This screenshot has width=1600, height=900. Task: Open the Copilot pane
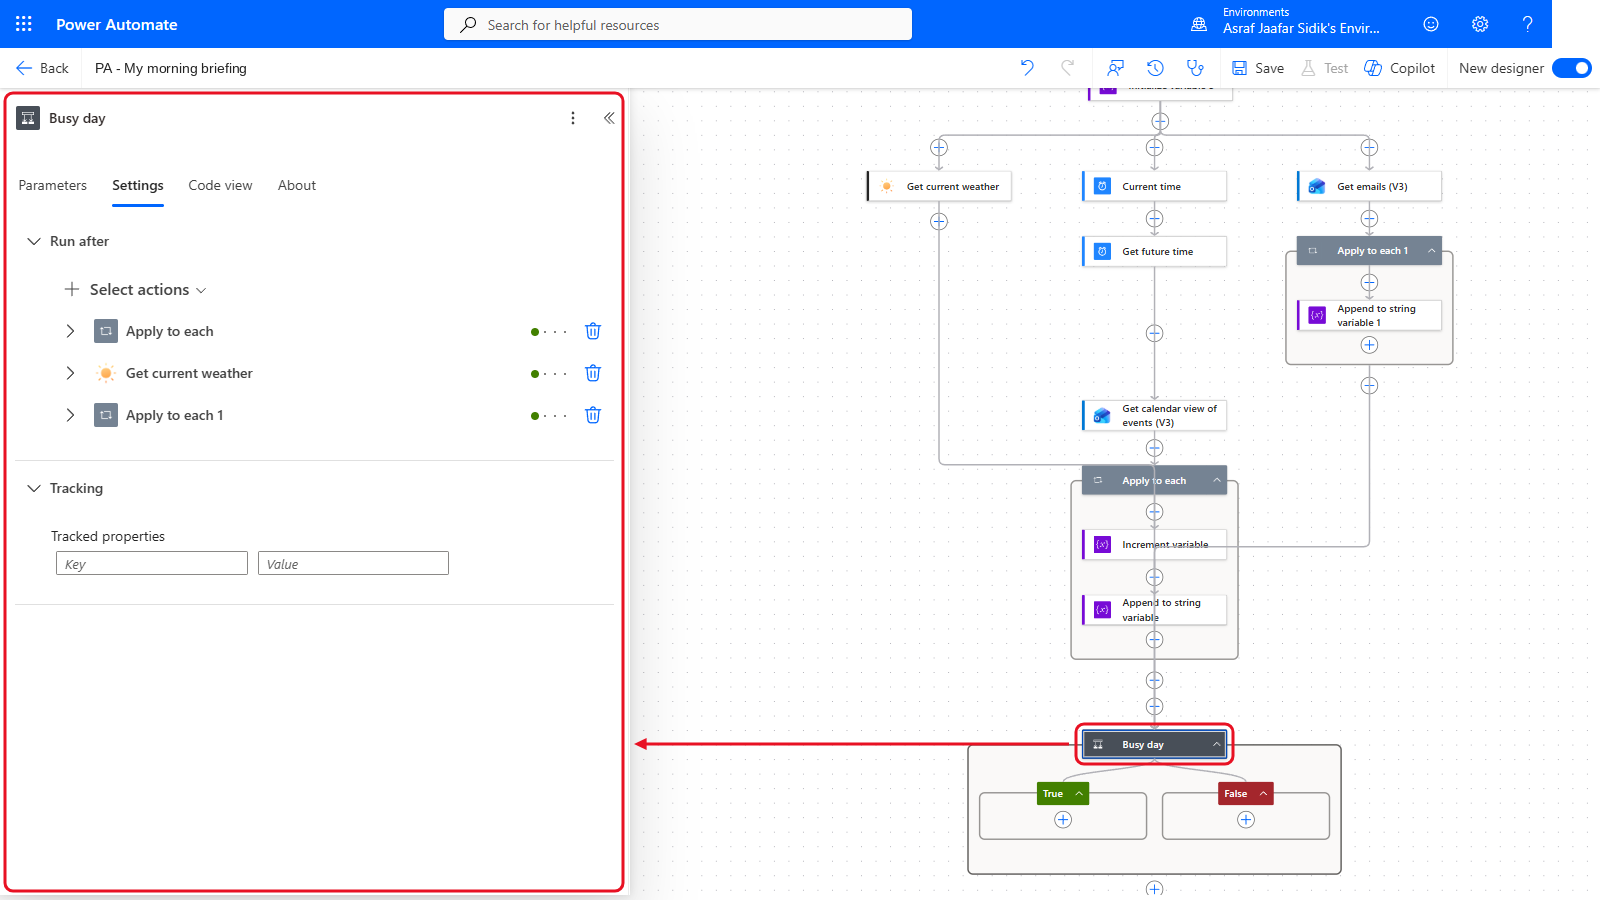[x=1400, y=68]
